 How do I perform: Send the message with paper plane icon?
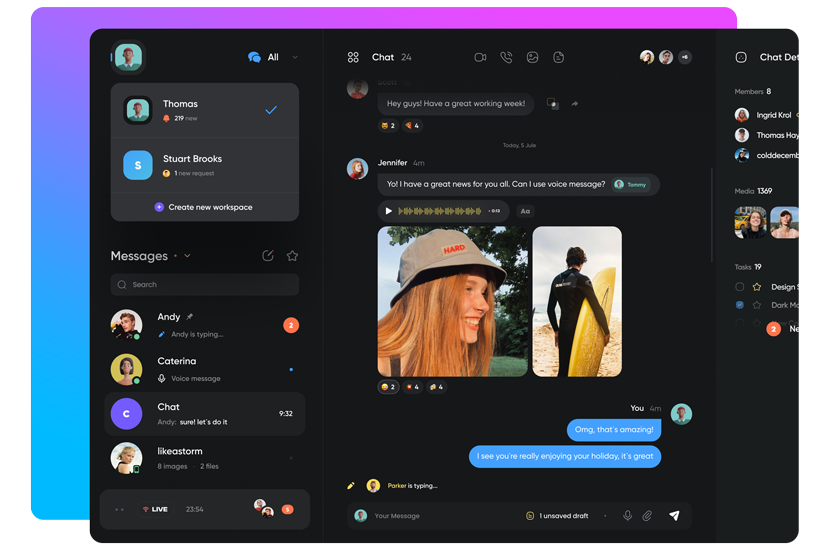[x=674, y=515]
